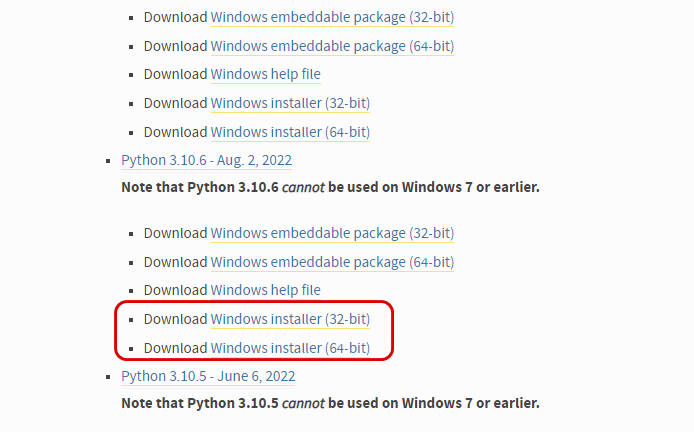Click the italic word cannot in the 3.10.6 note
This screenshot has width=694, height=432.
point(303,188)
